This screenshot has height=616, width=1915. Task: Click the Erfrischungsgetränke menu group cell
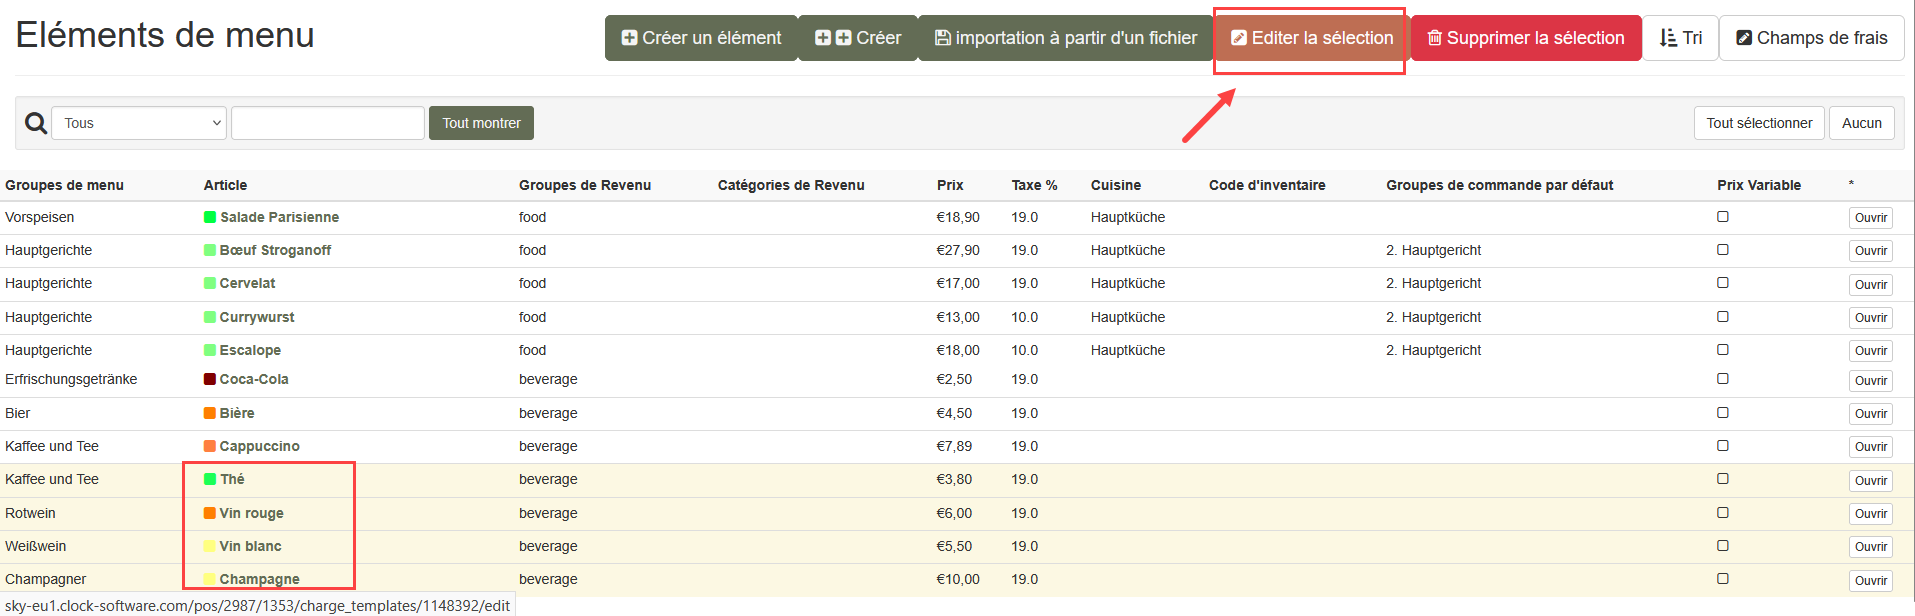[x=71, y=379]
